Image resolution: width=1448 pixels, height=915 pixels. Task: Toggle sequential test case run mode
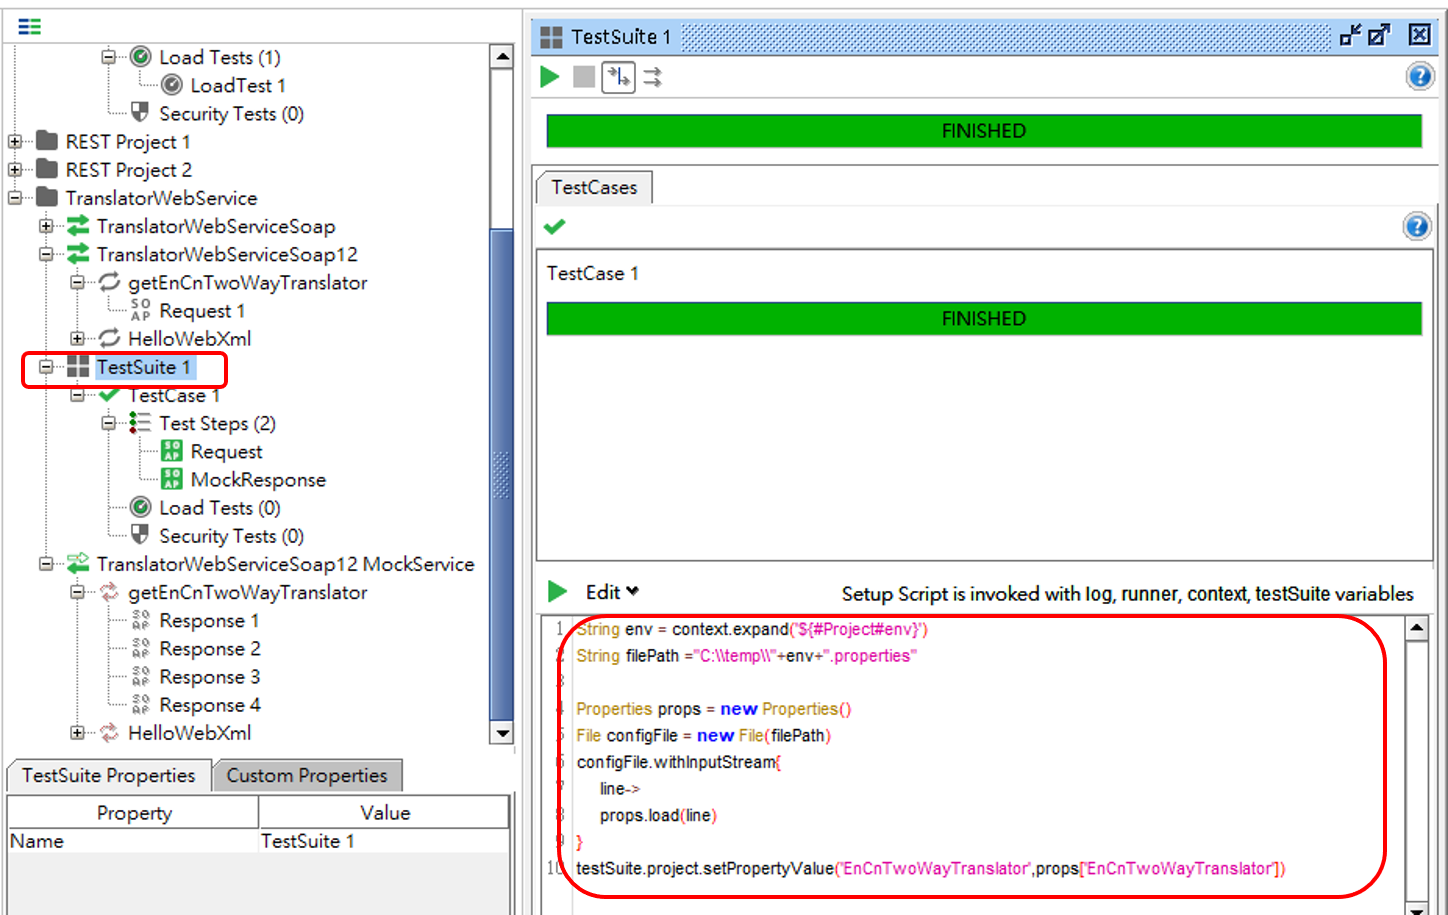click(618, 77)
